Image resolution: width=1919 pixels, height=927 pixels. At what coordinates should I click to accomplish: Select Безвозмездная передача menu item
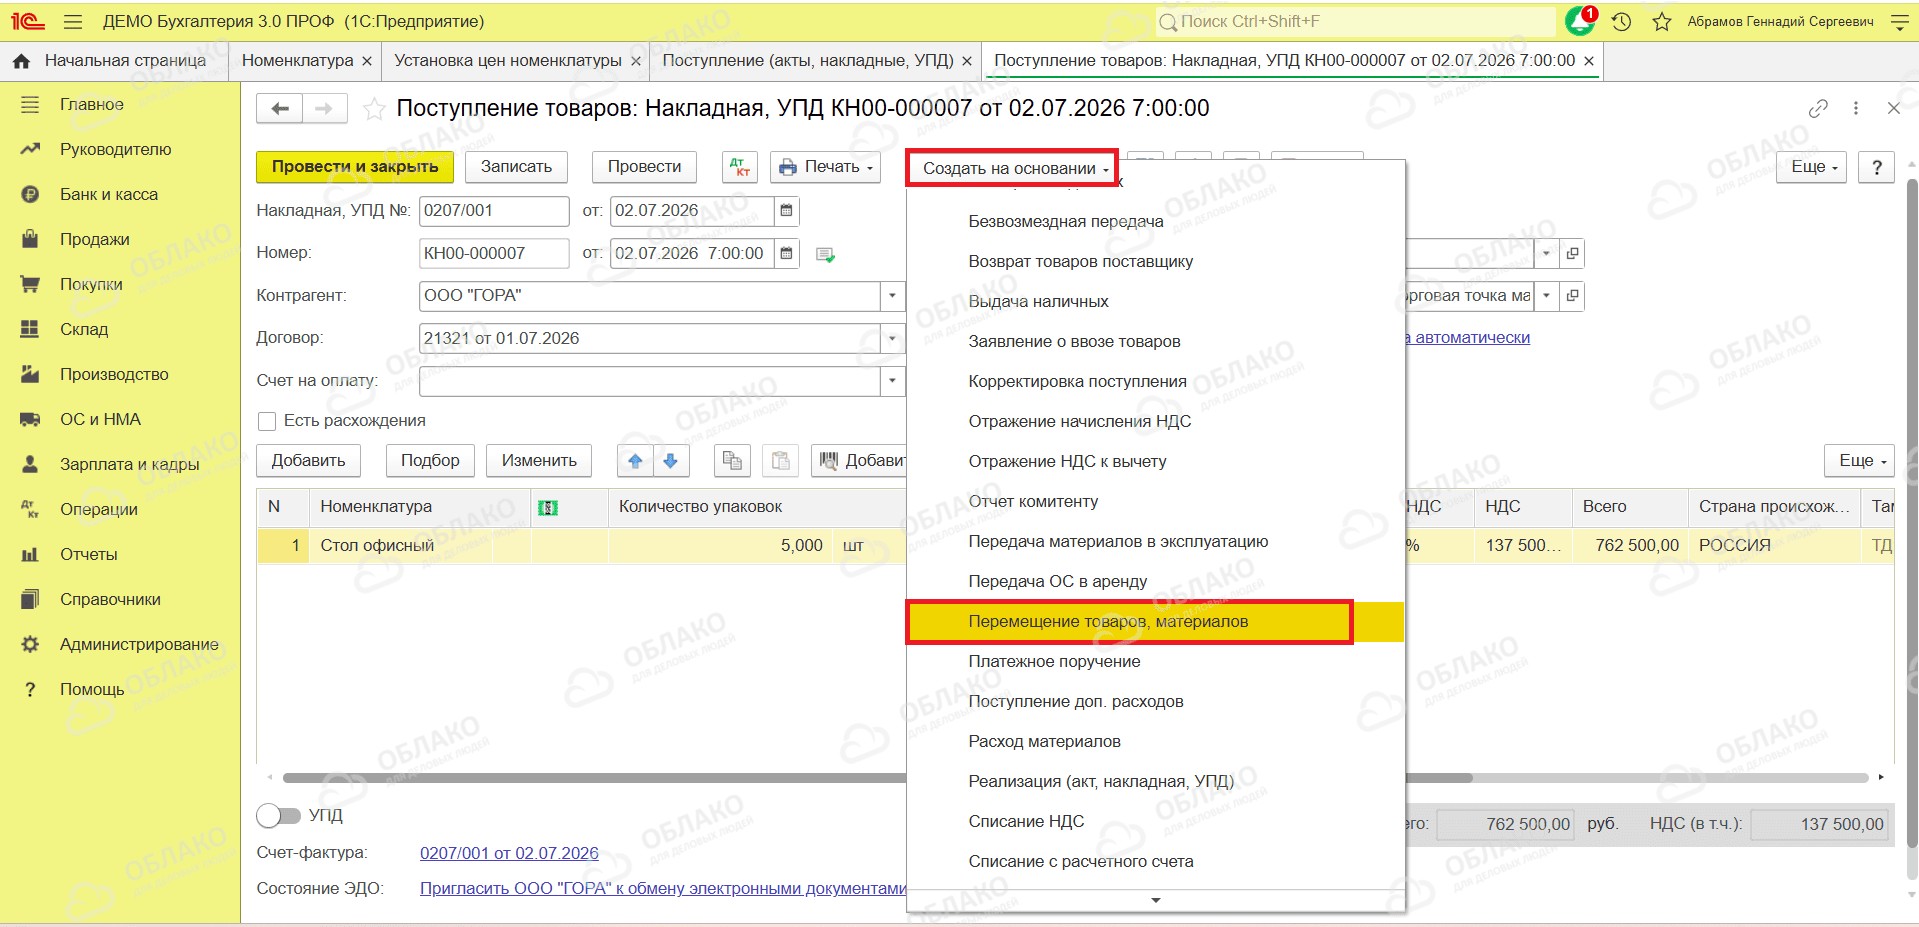[x=1156, y=222]
